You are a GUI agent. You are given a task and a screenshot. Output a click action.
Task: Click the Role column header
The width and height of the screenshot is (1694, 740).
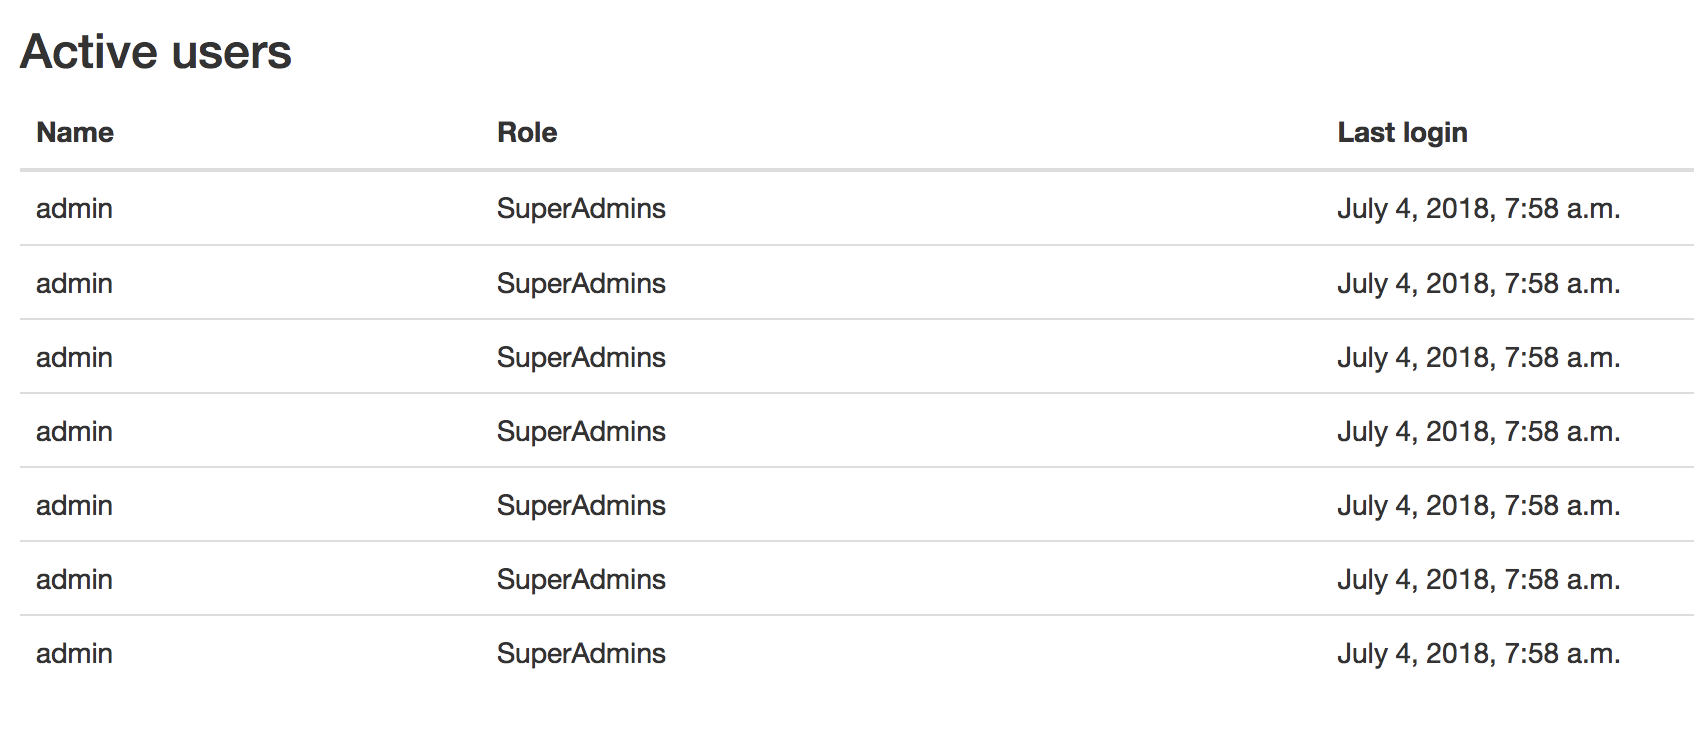pyautogui.click(x=527, y=132)
